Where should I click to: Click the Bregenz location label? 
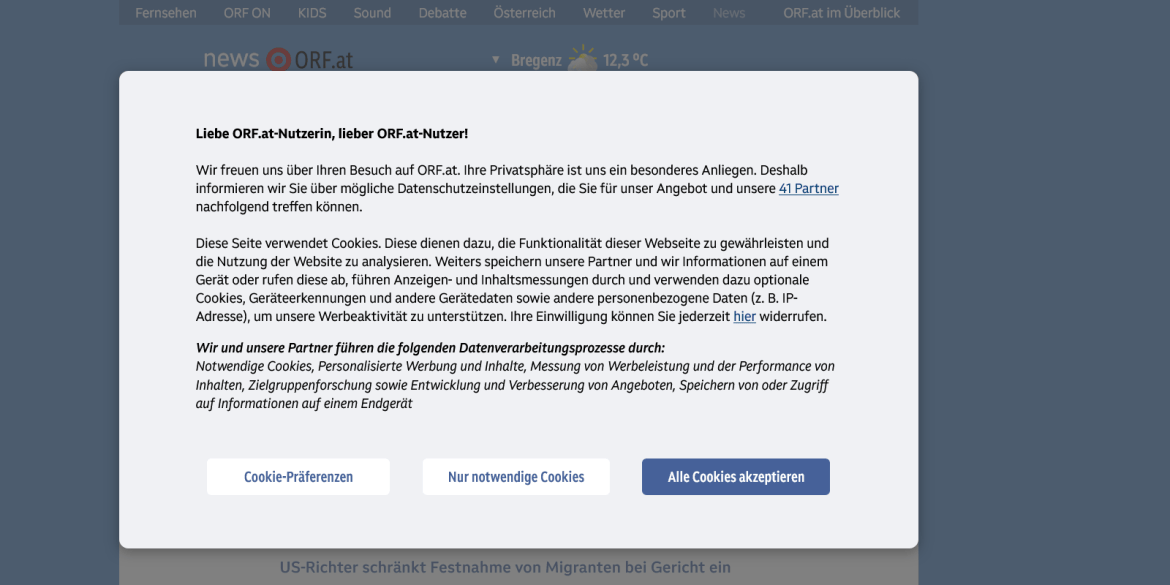(536, 60)
